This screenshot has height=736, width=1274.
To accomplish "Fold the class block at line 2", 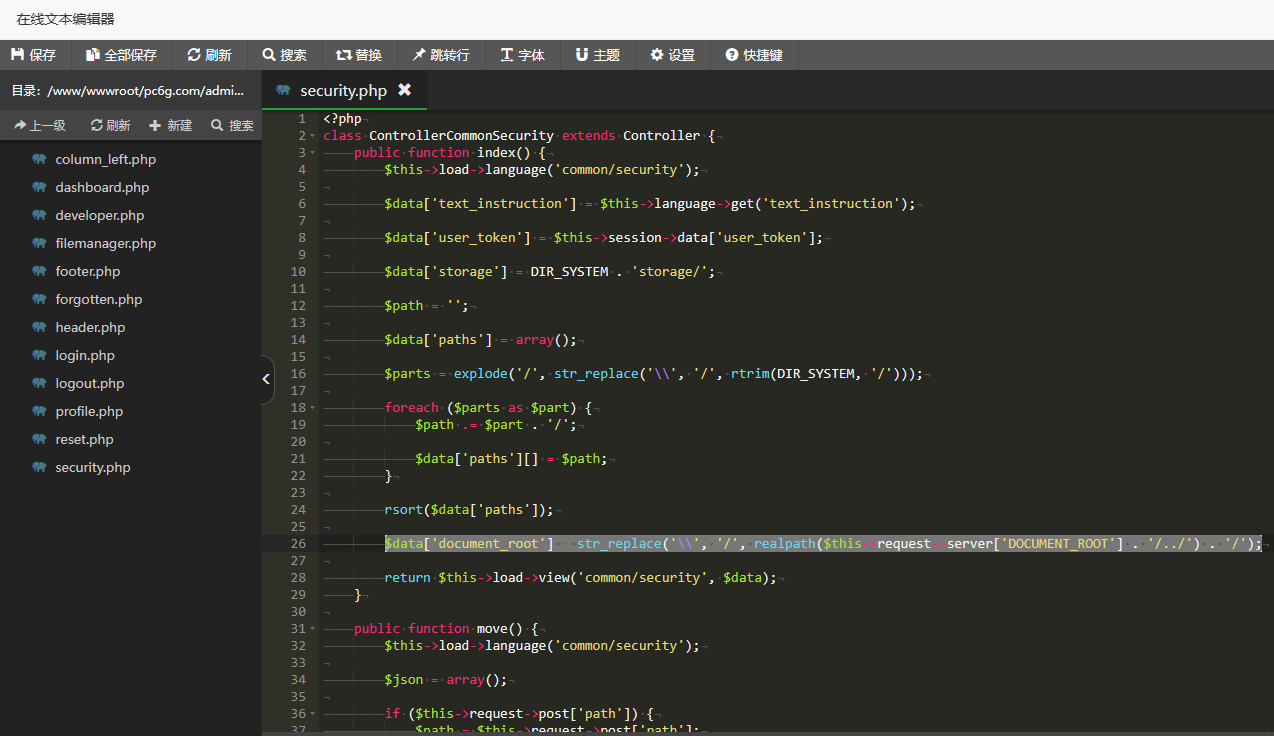I will point(313,136).
